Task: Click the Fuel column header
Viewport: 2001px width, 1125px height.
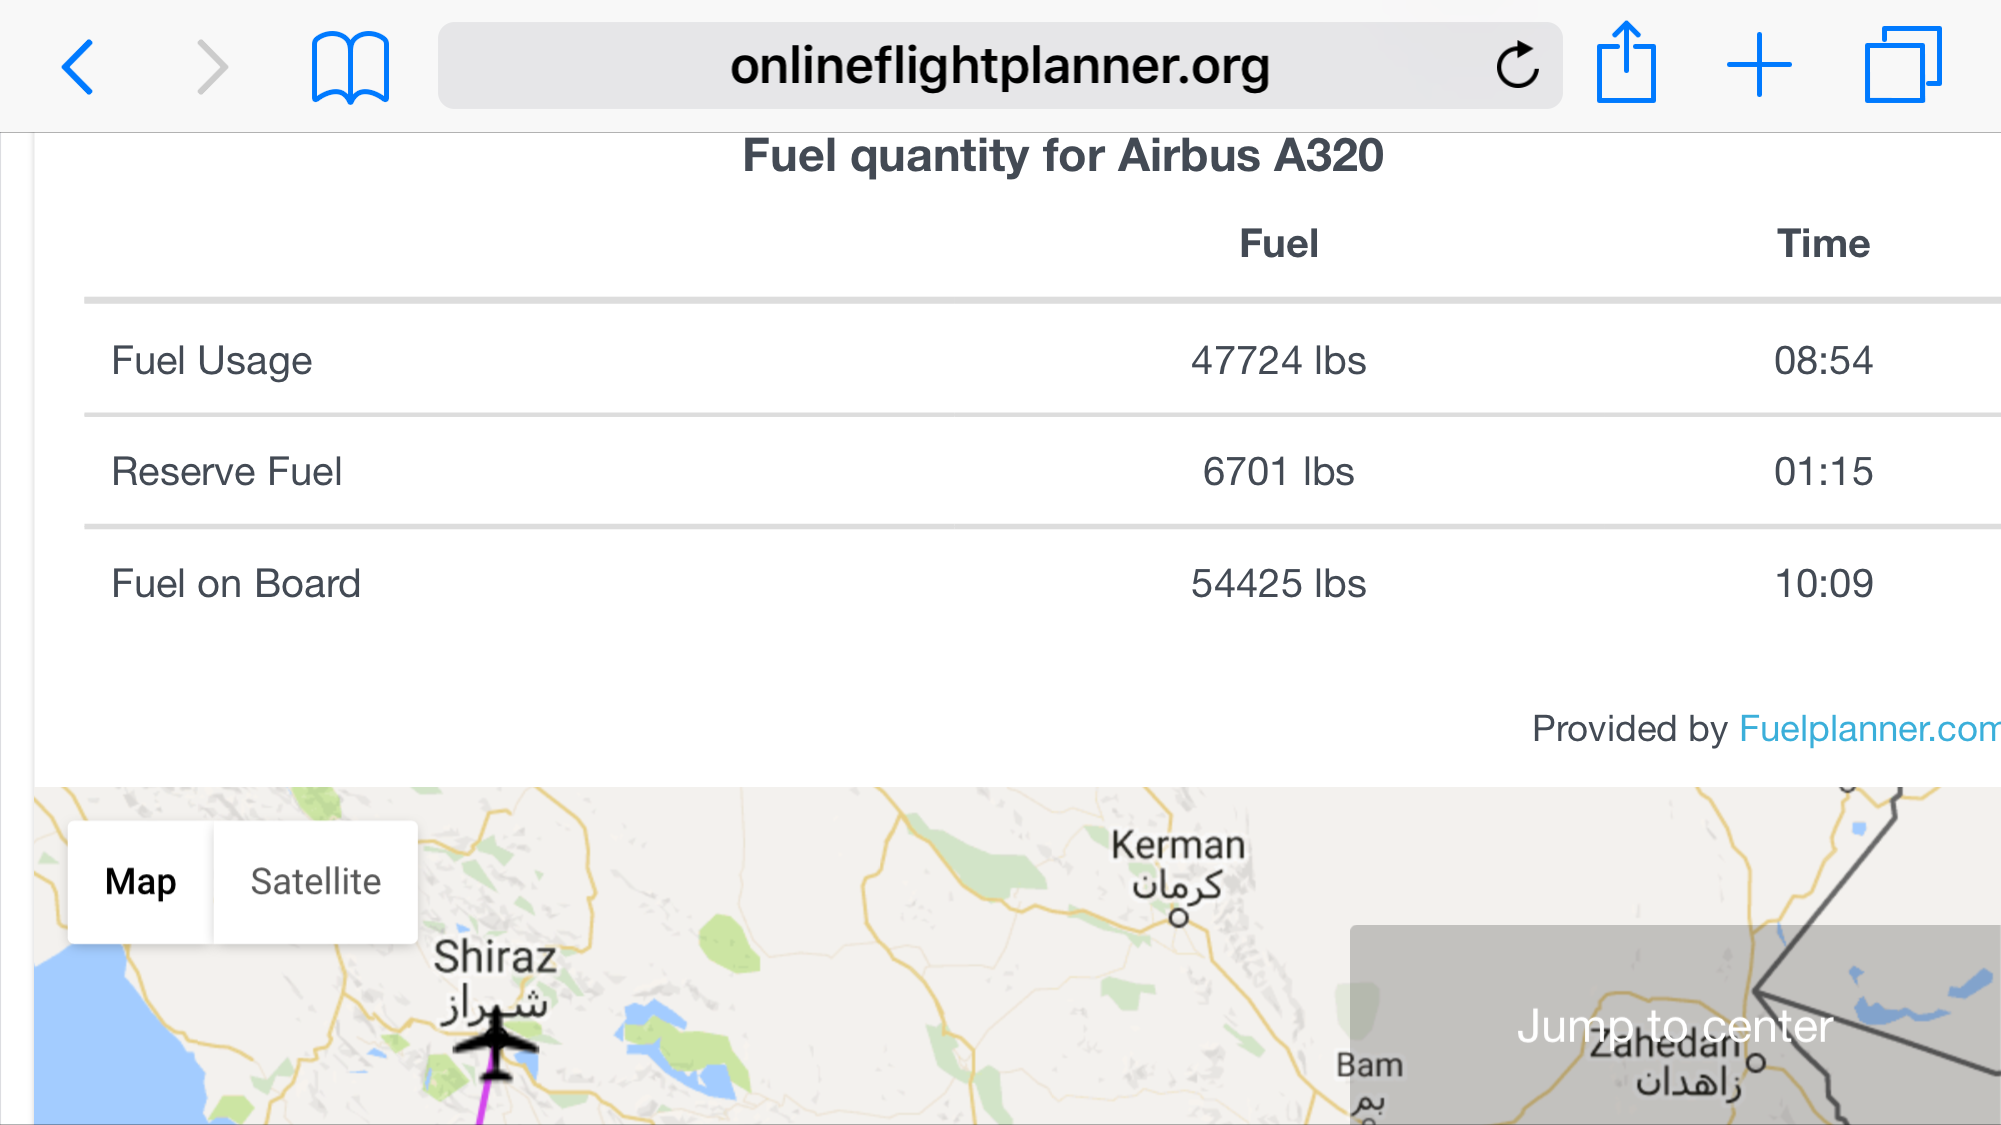Action: [x=1278, y=244]
